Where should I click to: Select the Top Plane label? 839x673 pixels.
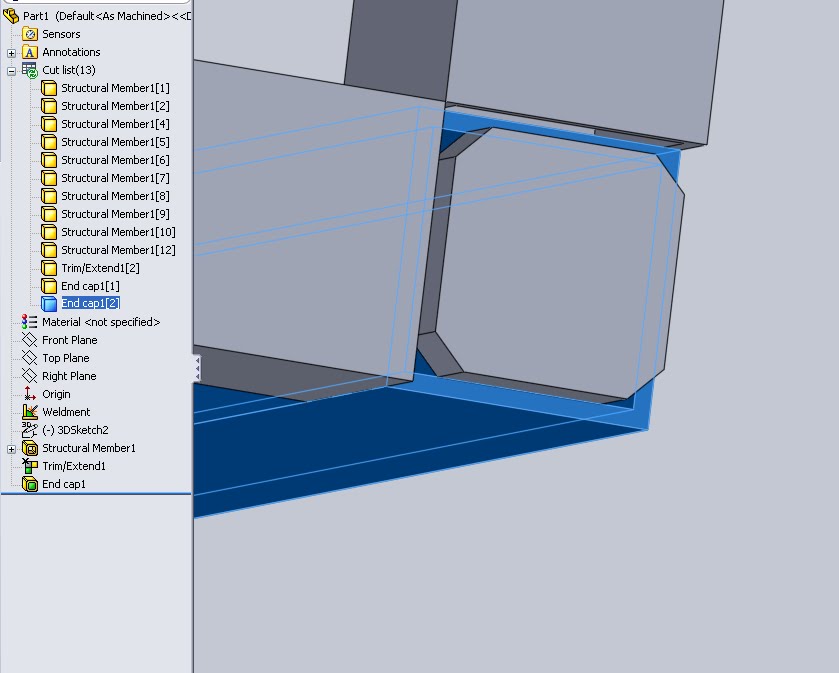(x=66, y=358)
